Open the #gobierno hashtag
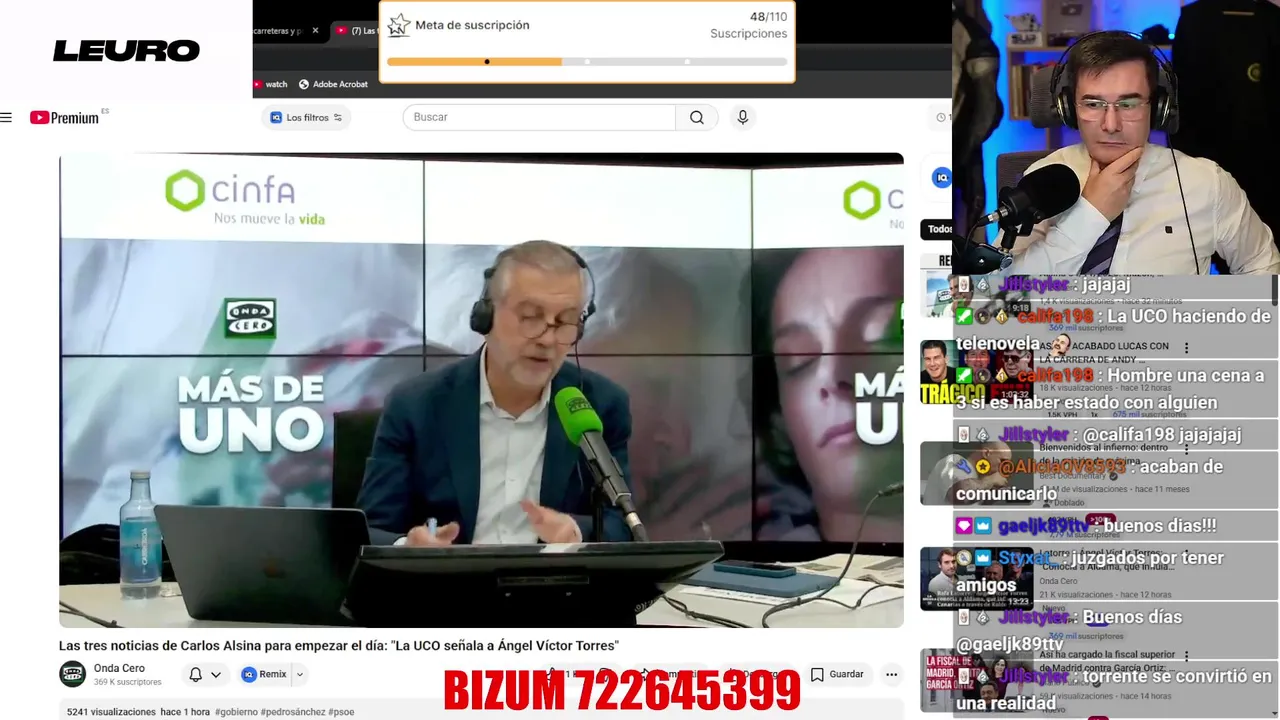The height and width of the screenshot is (720, 1280). tap(238, 712)
